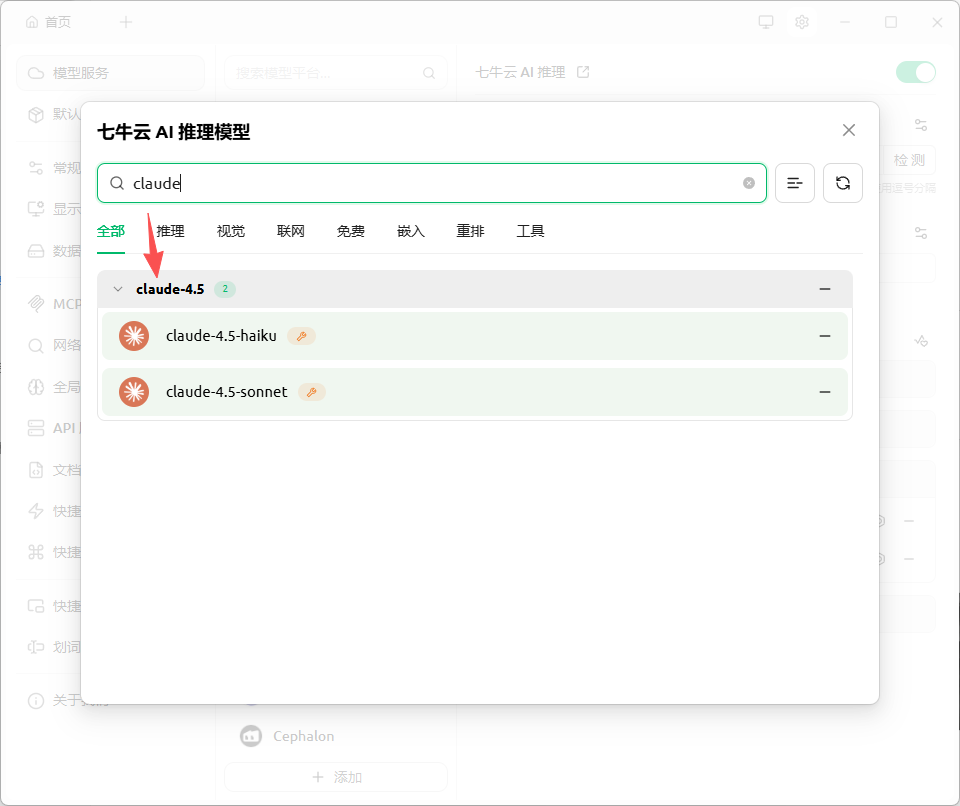The image size is (960, 806).
Task: Clear the claude search text
Action: click(749, 183)
